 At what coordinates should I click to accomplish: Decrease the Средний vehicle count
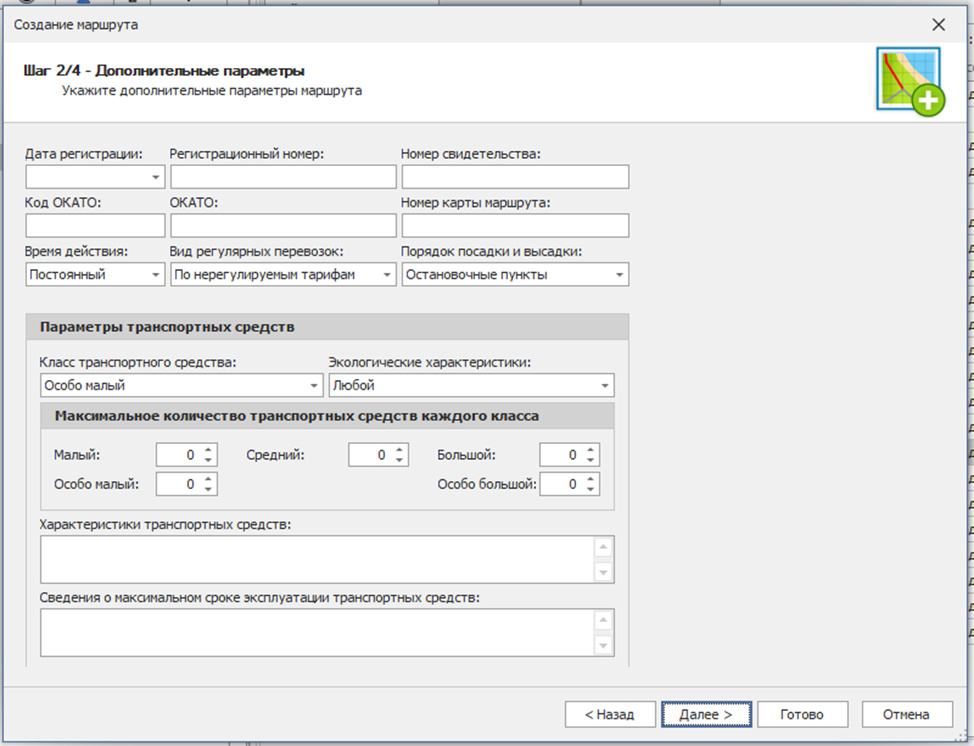click(400, 461)
